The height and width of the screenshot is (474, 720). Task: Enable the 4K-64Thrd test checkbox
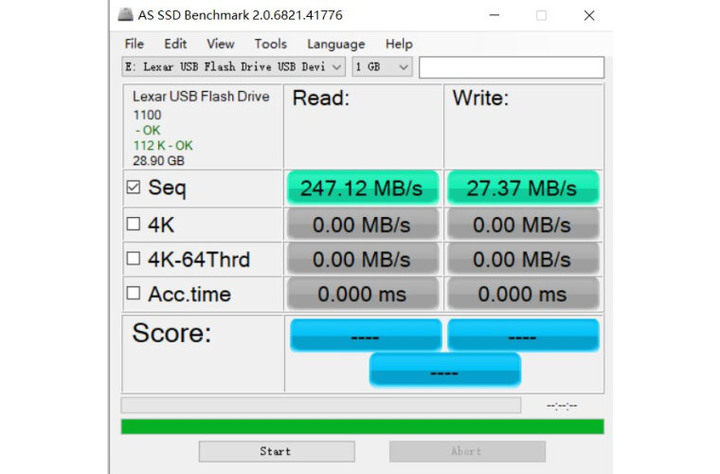[133, 258]
